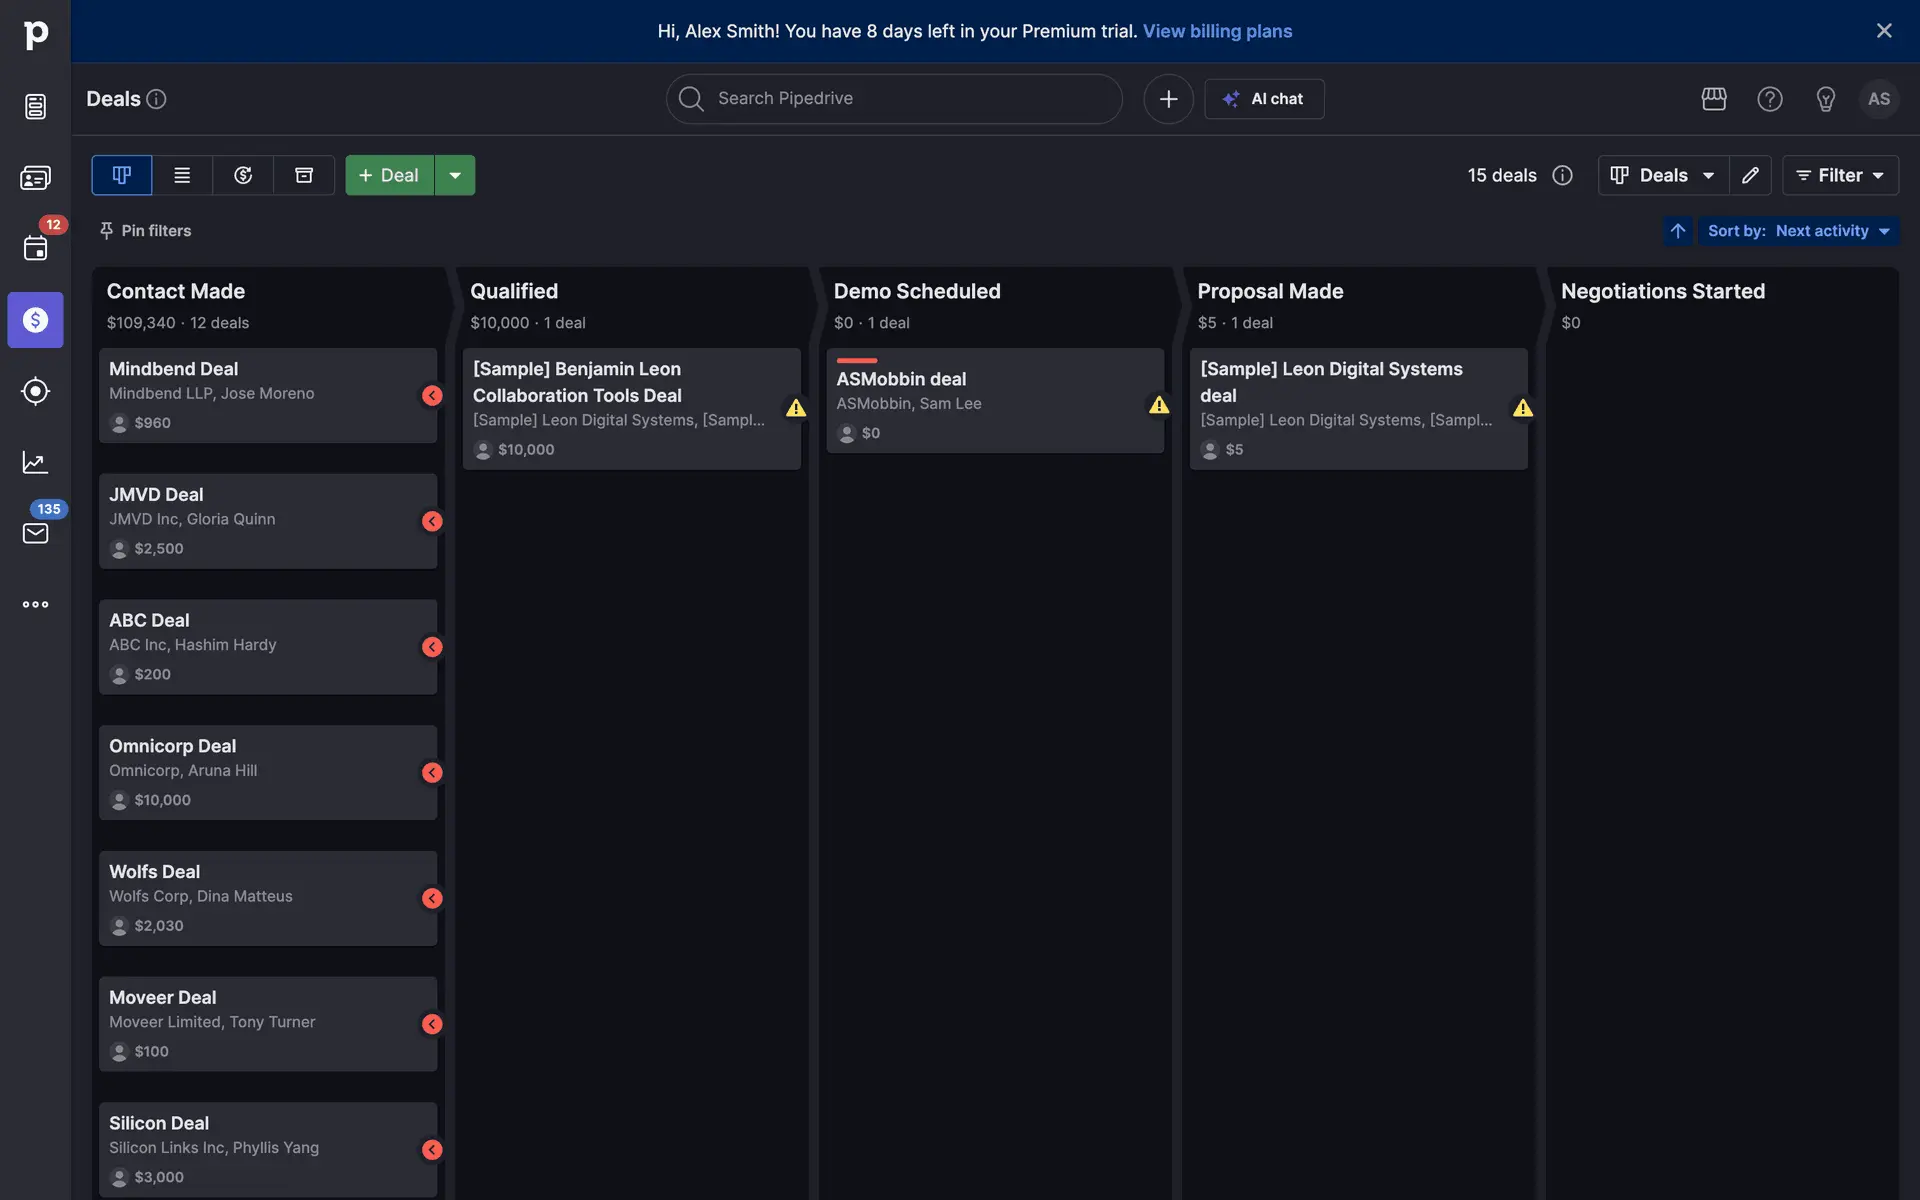Click the Search Pipedrive field
Viewport: 1920px width, 1200px height.
894,99
